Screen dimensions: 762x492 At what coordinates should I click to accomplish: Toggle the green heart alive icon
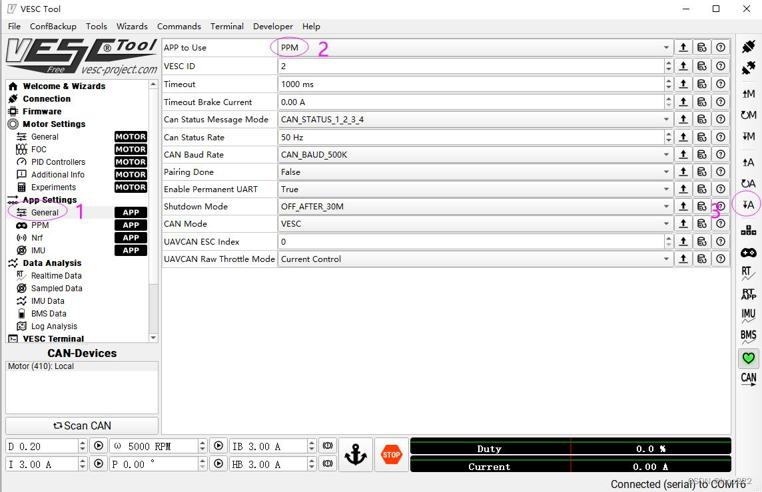pyautogui.click(x=748, y=358)
